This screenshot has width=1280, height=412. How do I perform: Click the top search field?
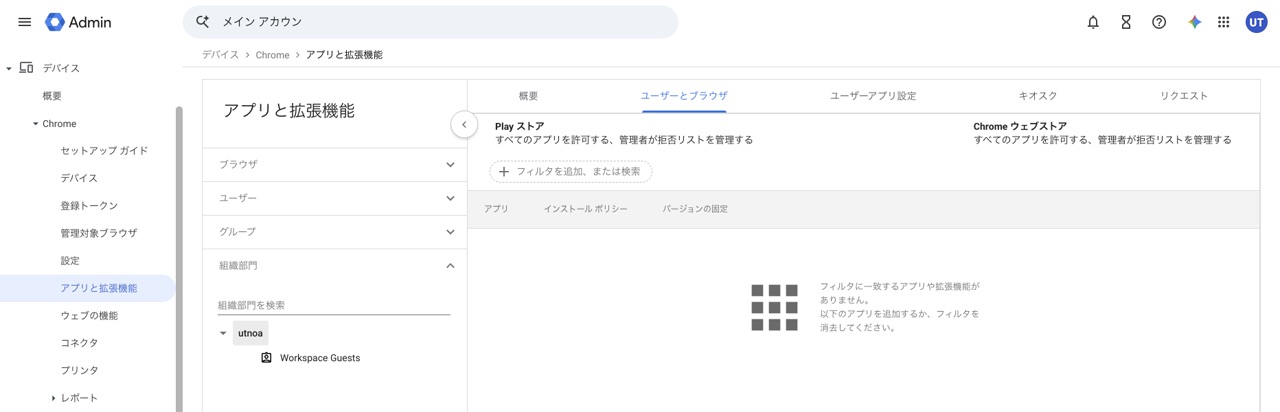(x=430, y=22)
